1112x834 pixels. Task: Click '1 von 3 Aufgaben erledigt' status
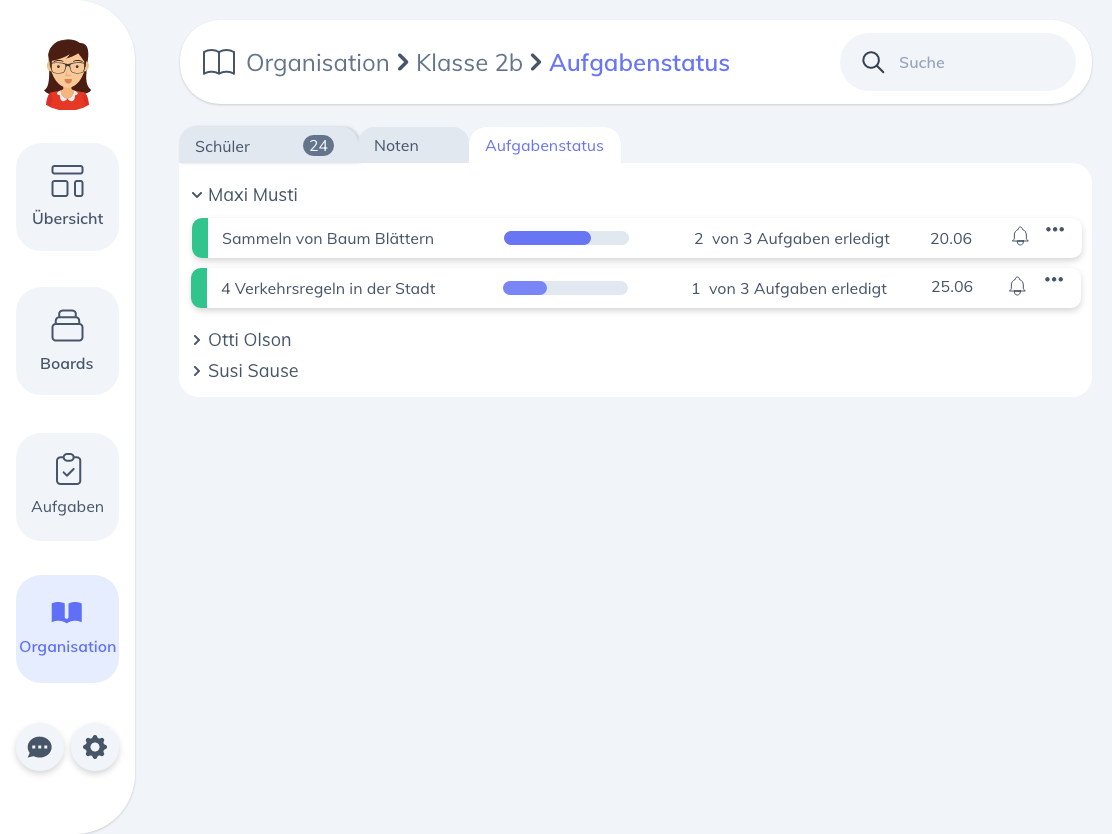(x=789, y=289)
